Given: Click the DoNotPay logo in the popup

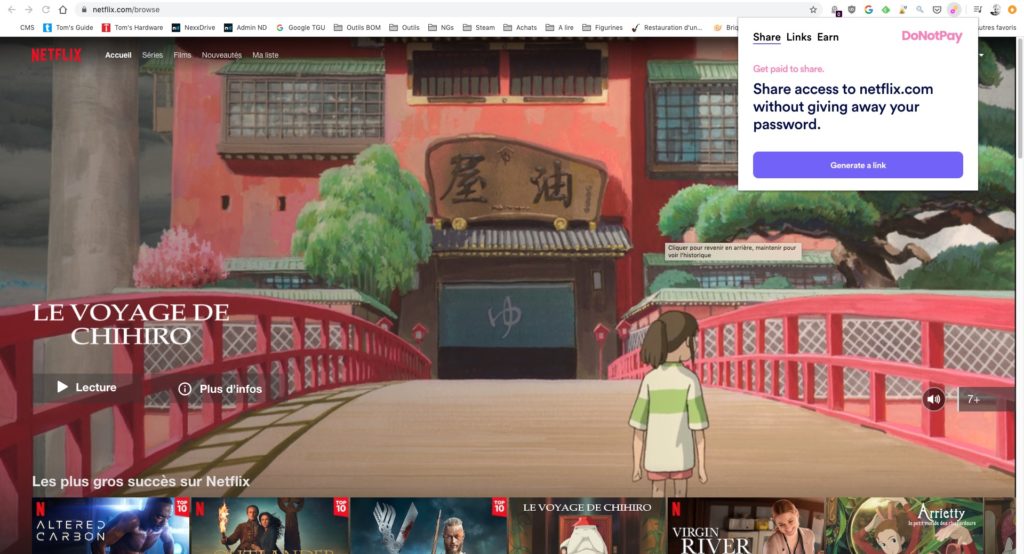Looking at the screenshot, I should click(x=932, y=37).
